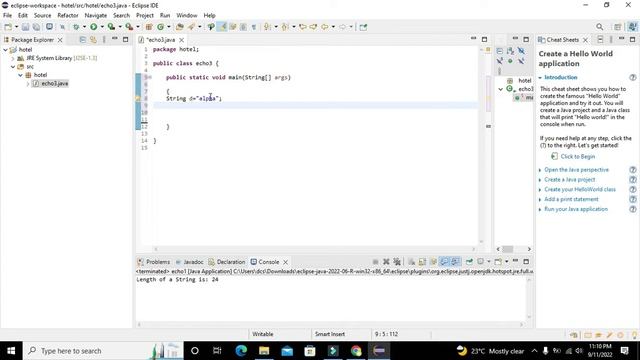Open Package Explorer view menu (three dots)
Screen dimensions: 640x360
[x=104, y=40]
